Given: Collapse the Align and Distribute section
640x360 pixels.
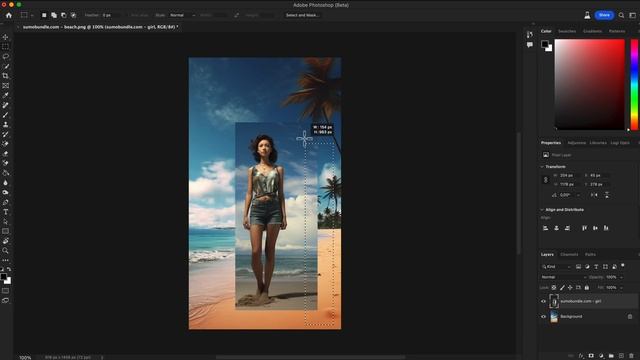Looking at the screenshot, I should (x=542, y=210).
